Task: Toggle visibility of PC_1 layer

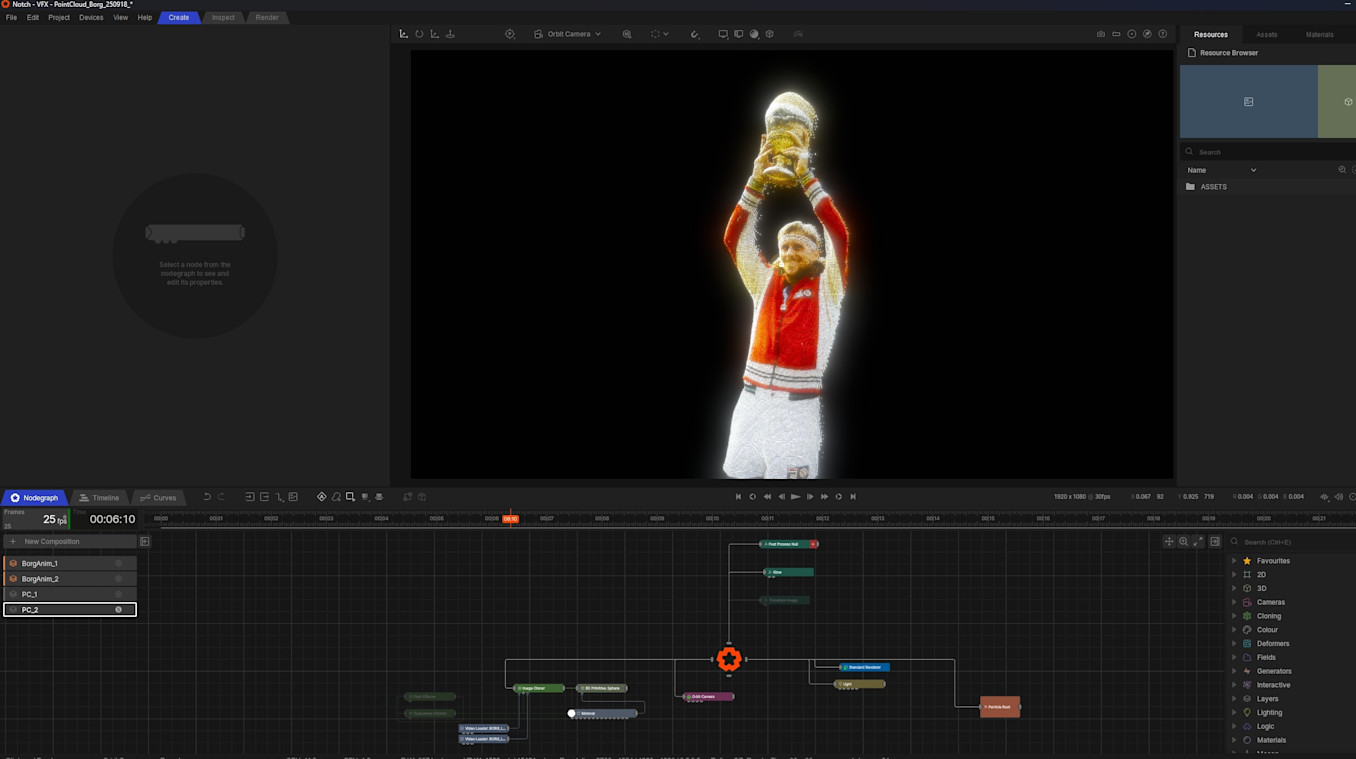Action: coord(118,594)
